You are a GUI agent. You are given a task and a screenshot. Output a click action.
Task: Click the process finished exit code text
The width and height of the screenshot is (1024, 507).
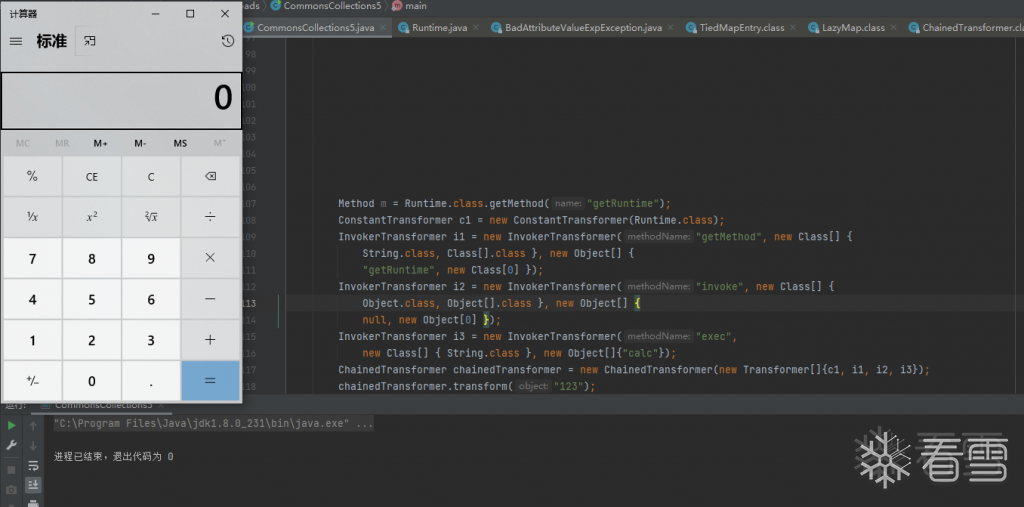[x=114, y=457]
